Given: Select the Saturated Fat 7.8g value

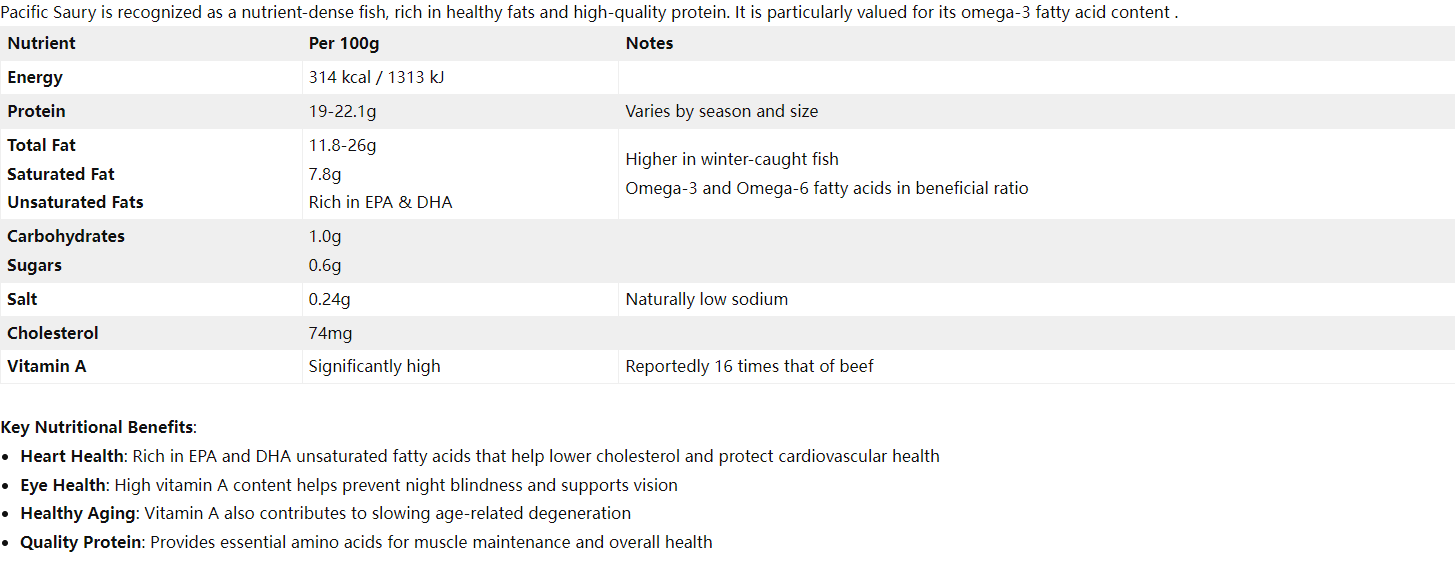Looking at the screenshot, I should (325, 174).
